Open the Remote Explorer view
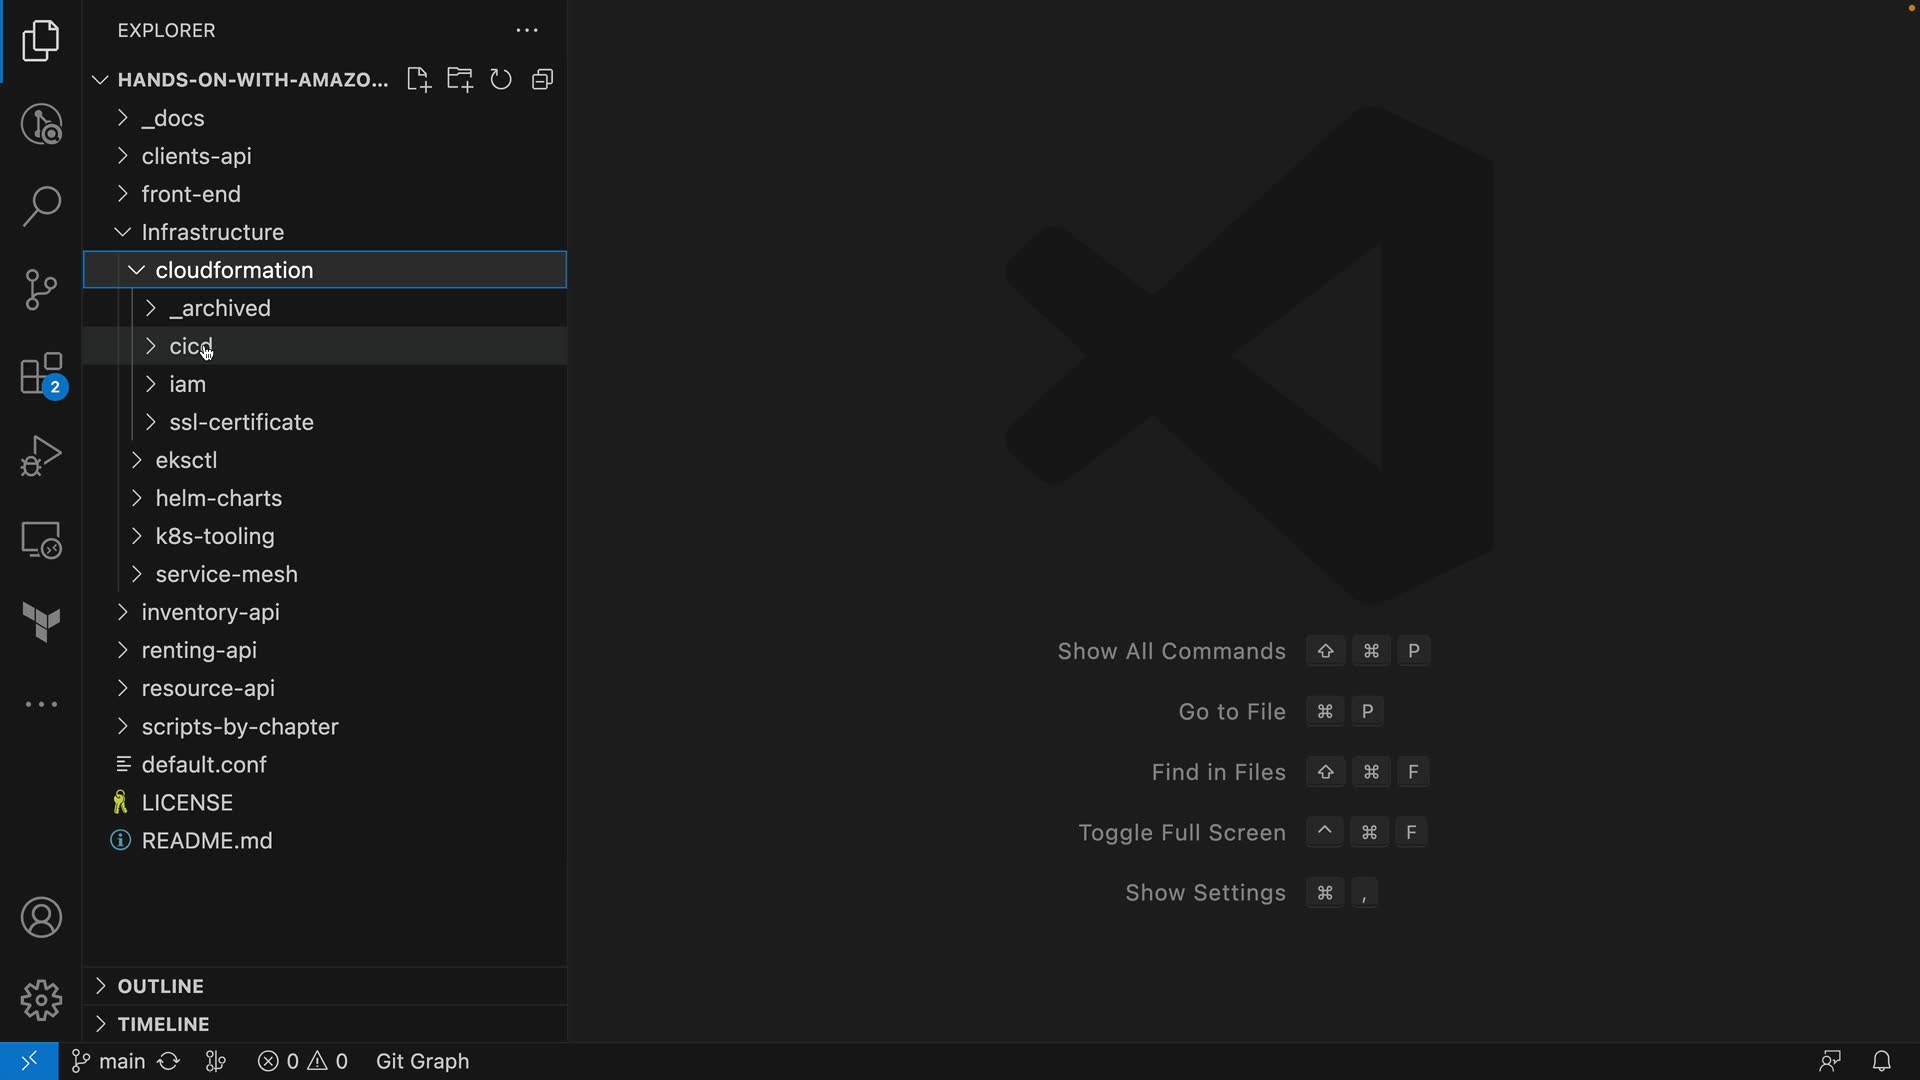Image resolution: width=1920 pixels, height=1080 pixels. coord(41,540)
